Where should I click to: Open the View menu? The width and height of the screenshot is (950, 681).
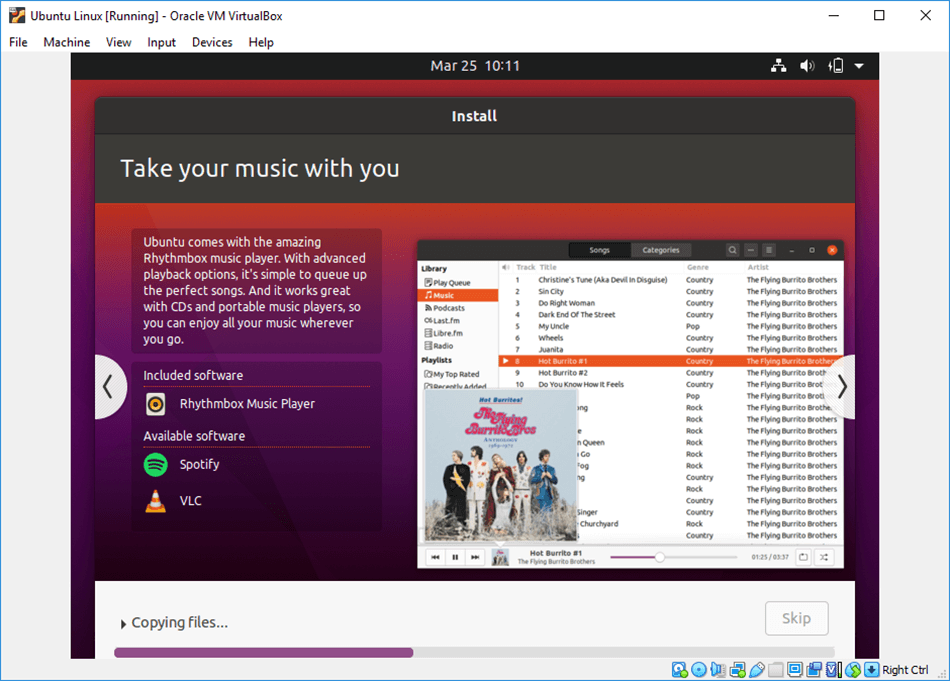point(118,42)
